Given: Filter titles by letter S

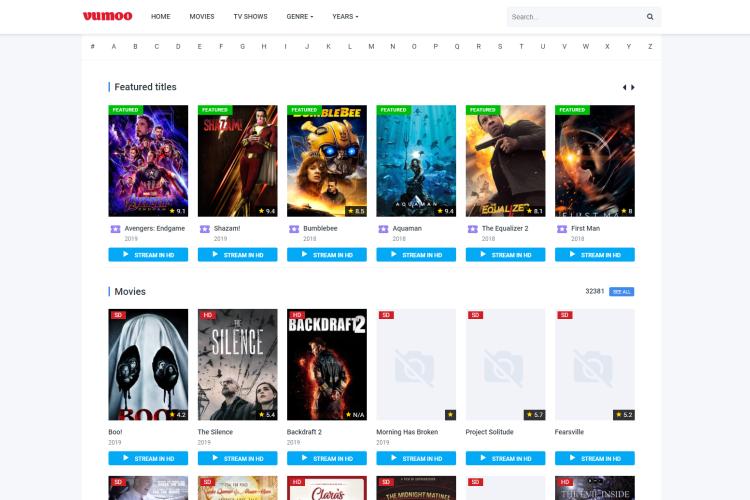Looking at the screenshot, I should [x=500, y=46].
